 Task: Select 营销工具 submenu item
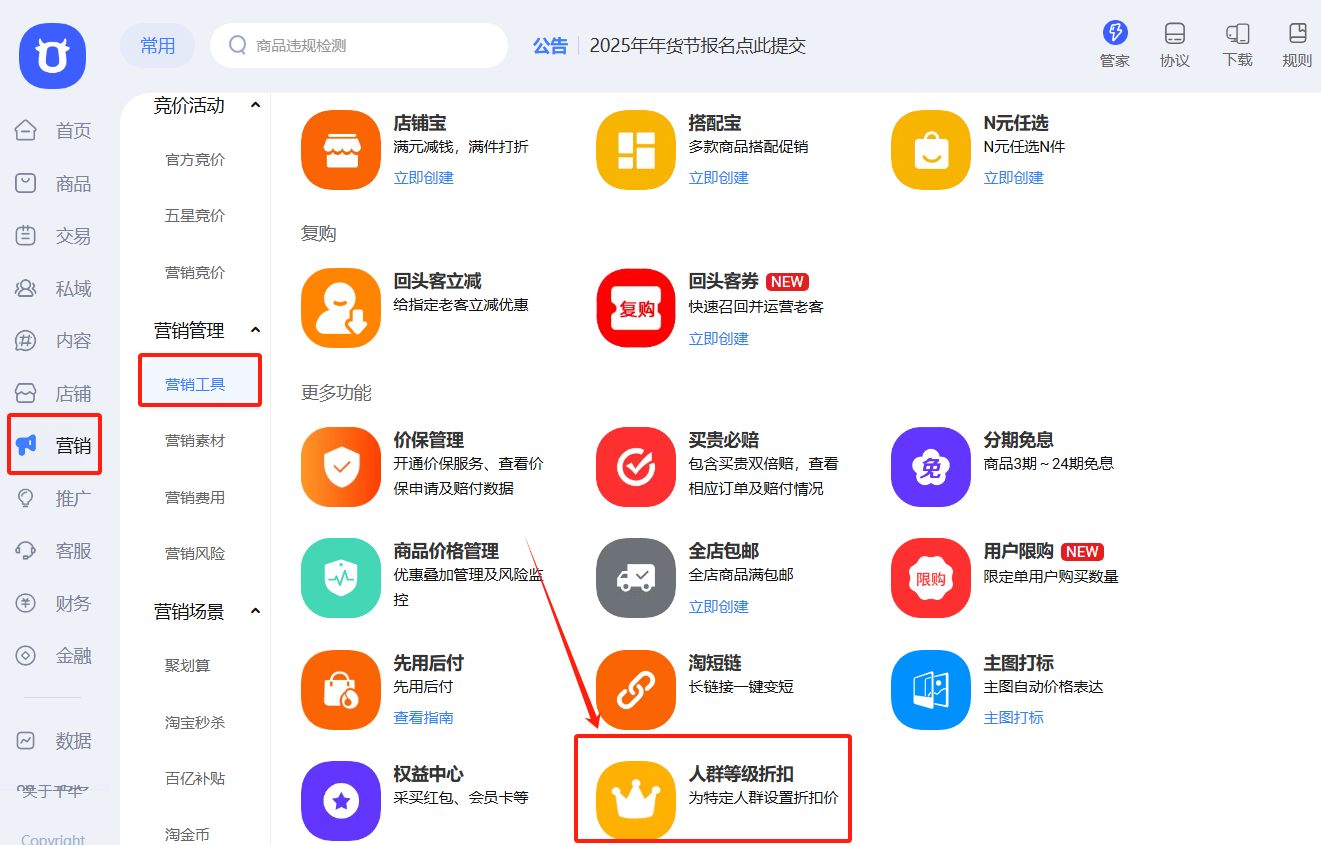pyautogui.click(x=195, y=384)
